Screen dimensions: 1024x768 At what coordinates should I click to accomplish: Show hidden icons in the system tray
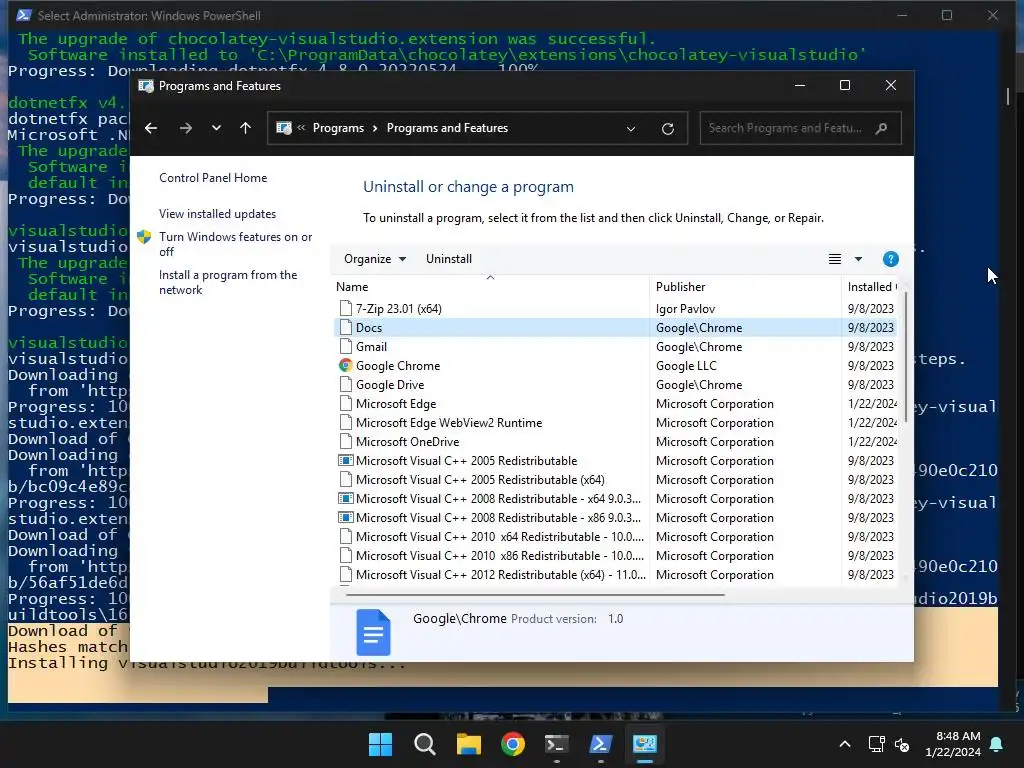click(844, 744)
